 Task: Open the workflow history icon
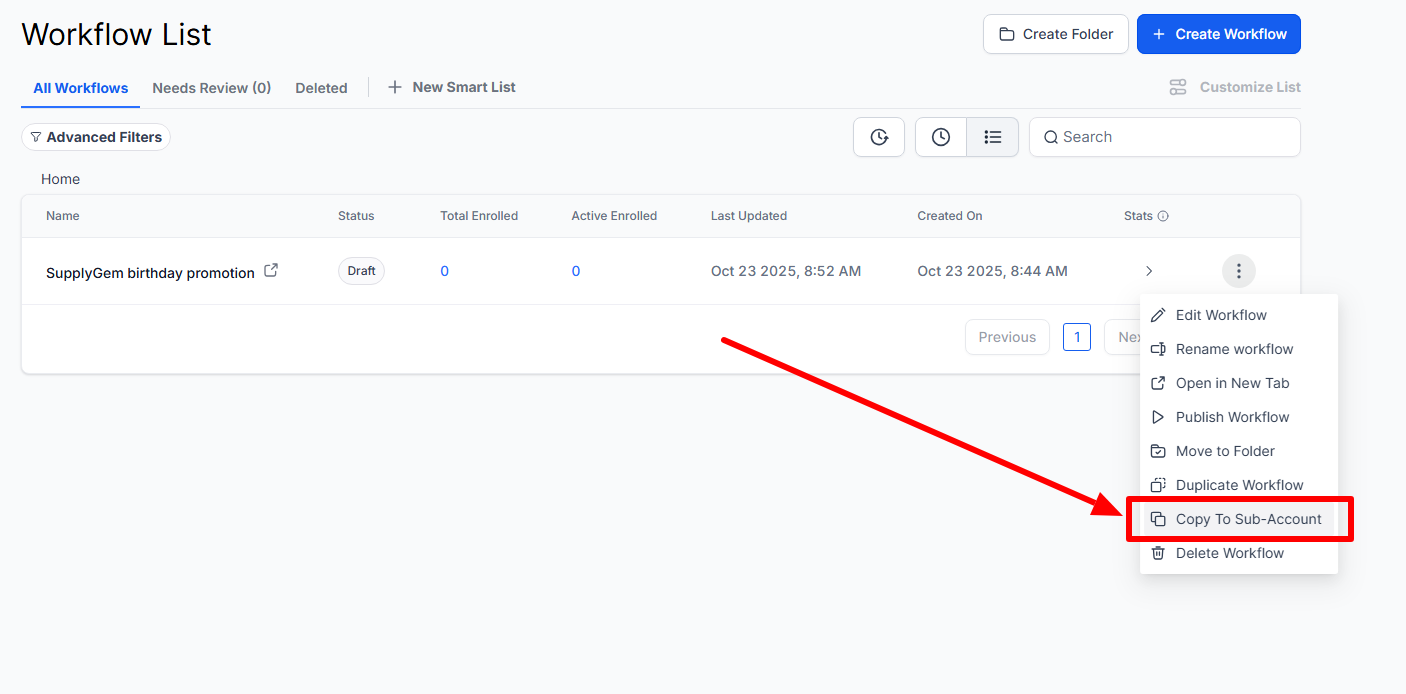pyautogui.click(x=878, y=137)
